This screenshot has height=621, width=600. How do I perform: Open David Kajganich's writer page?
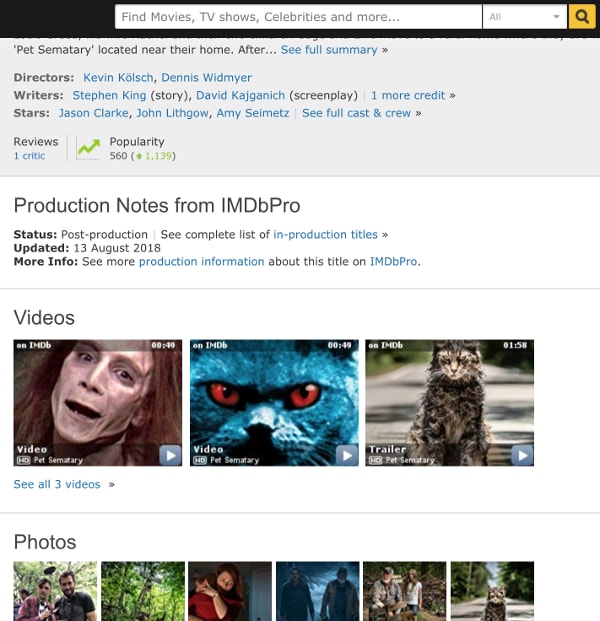[x=240, y=95]
